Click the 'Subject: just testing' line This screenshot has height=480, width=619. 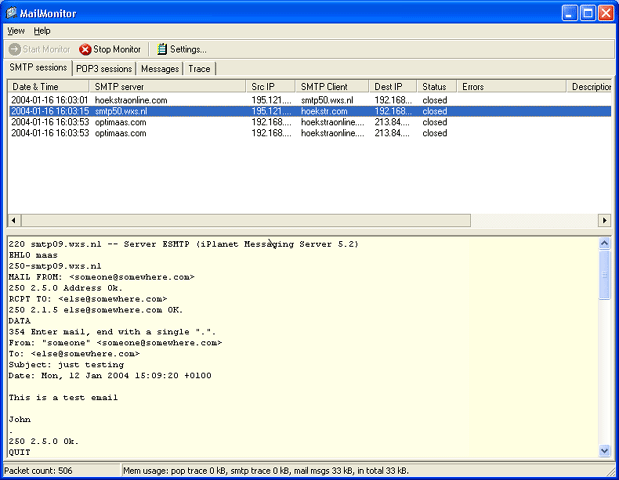click(x=66, y=365)
